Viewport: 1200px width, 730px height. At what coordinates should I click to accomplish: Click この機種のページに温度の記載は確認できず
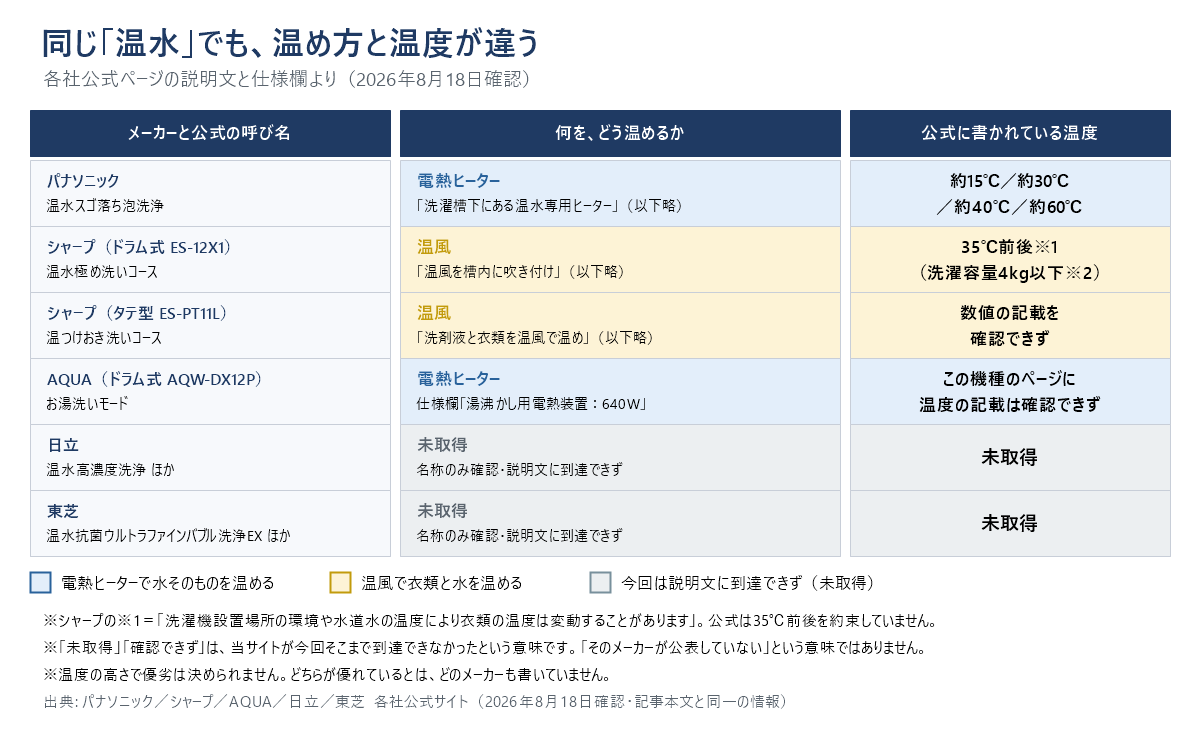click(1010, 391)
